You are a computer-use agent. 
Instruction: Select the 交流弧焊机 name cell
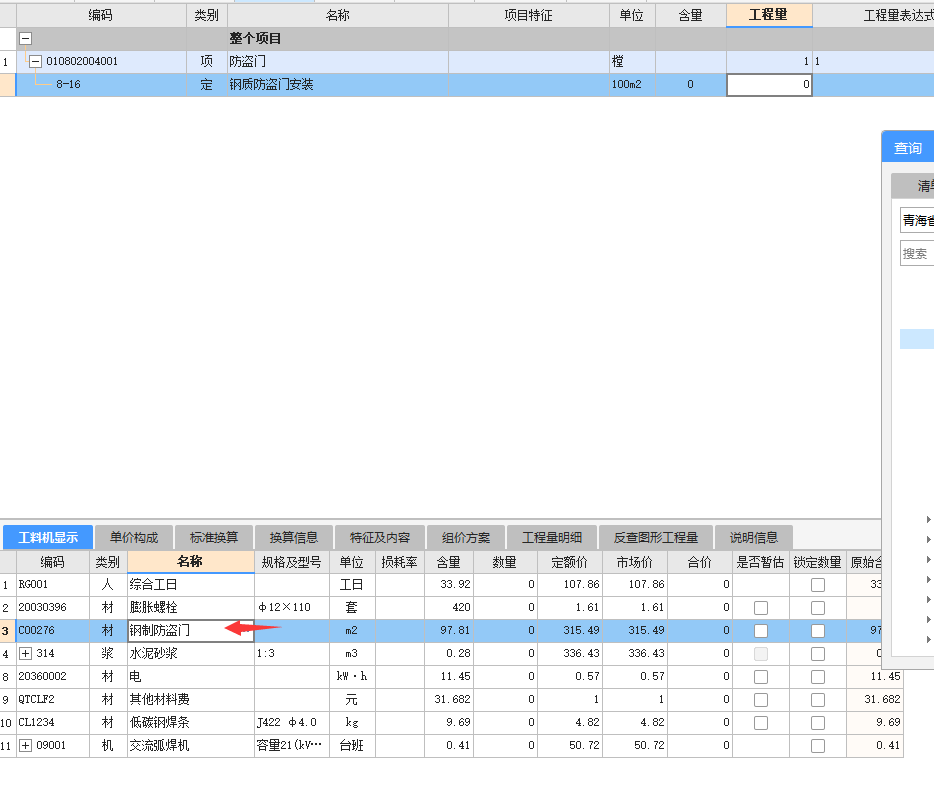coord(191,745)
